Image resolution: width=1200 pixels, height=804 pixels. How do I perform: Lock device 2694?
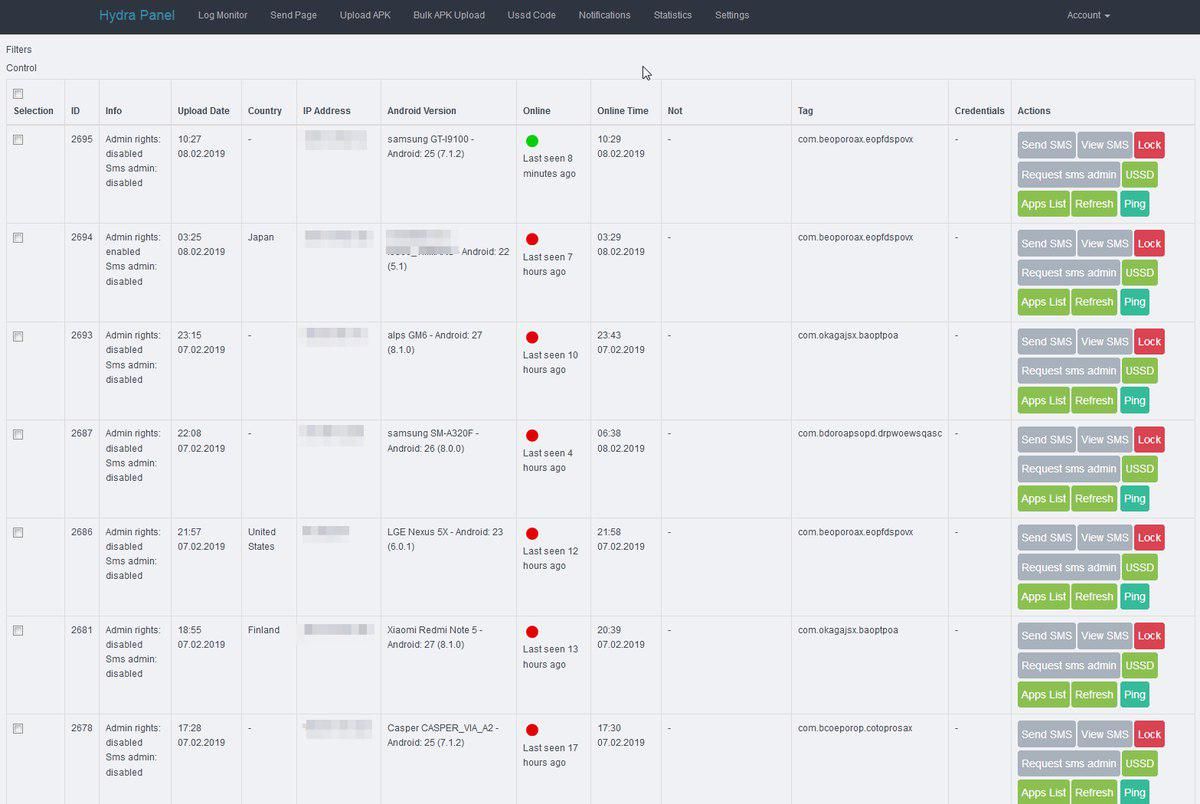[1150, 243]
